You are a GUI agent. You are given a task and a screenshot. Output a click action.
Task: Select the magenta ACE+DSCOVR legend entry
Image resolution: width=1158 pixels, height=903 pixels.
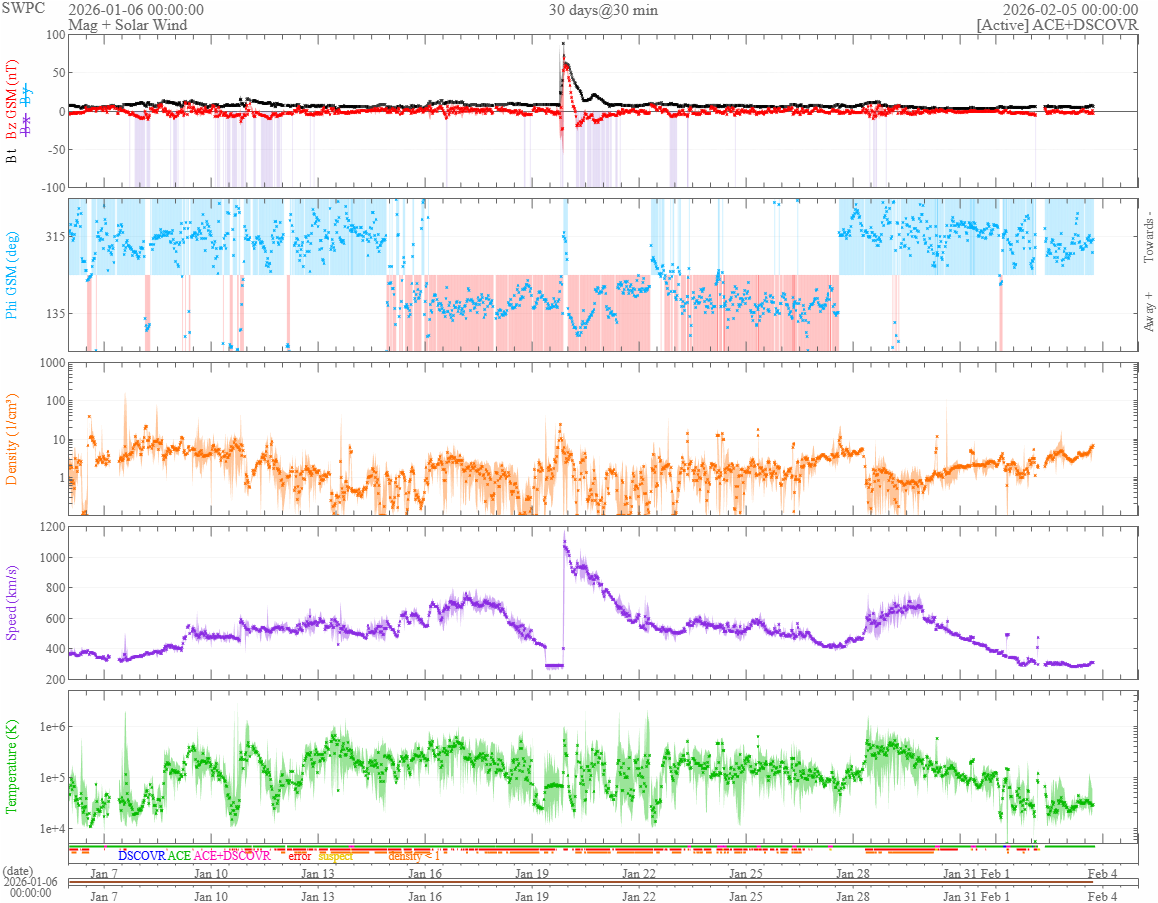click(x=232, y=856)
